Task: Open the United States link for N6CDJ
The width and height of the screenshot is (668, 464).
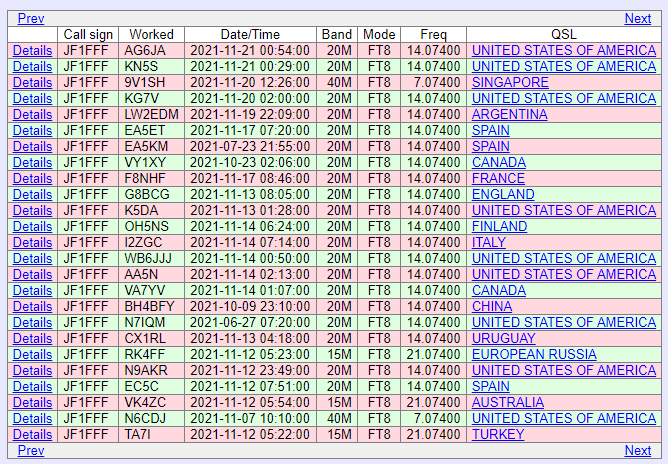Action: [x=564, y=418]
